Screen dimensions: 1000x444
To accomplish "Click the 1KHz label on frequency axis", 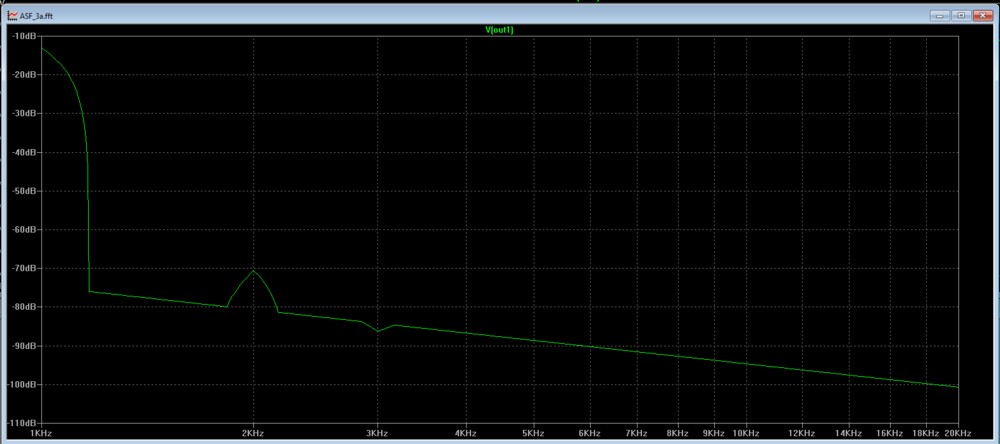I will [x=41, y=433].
